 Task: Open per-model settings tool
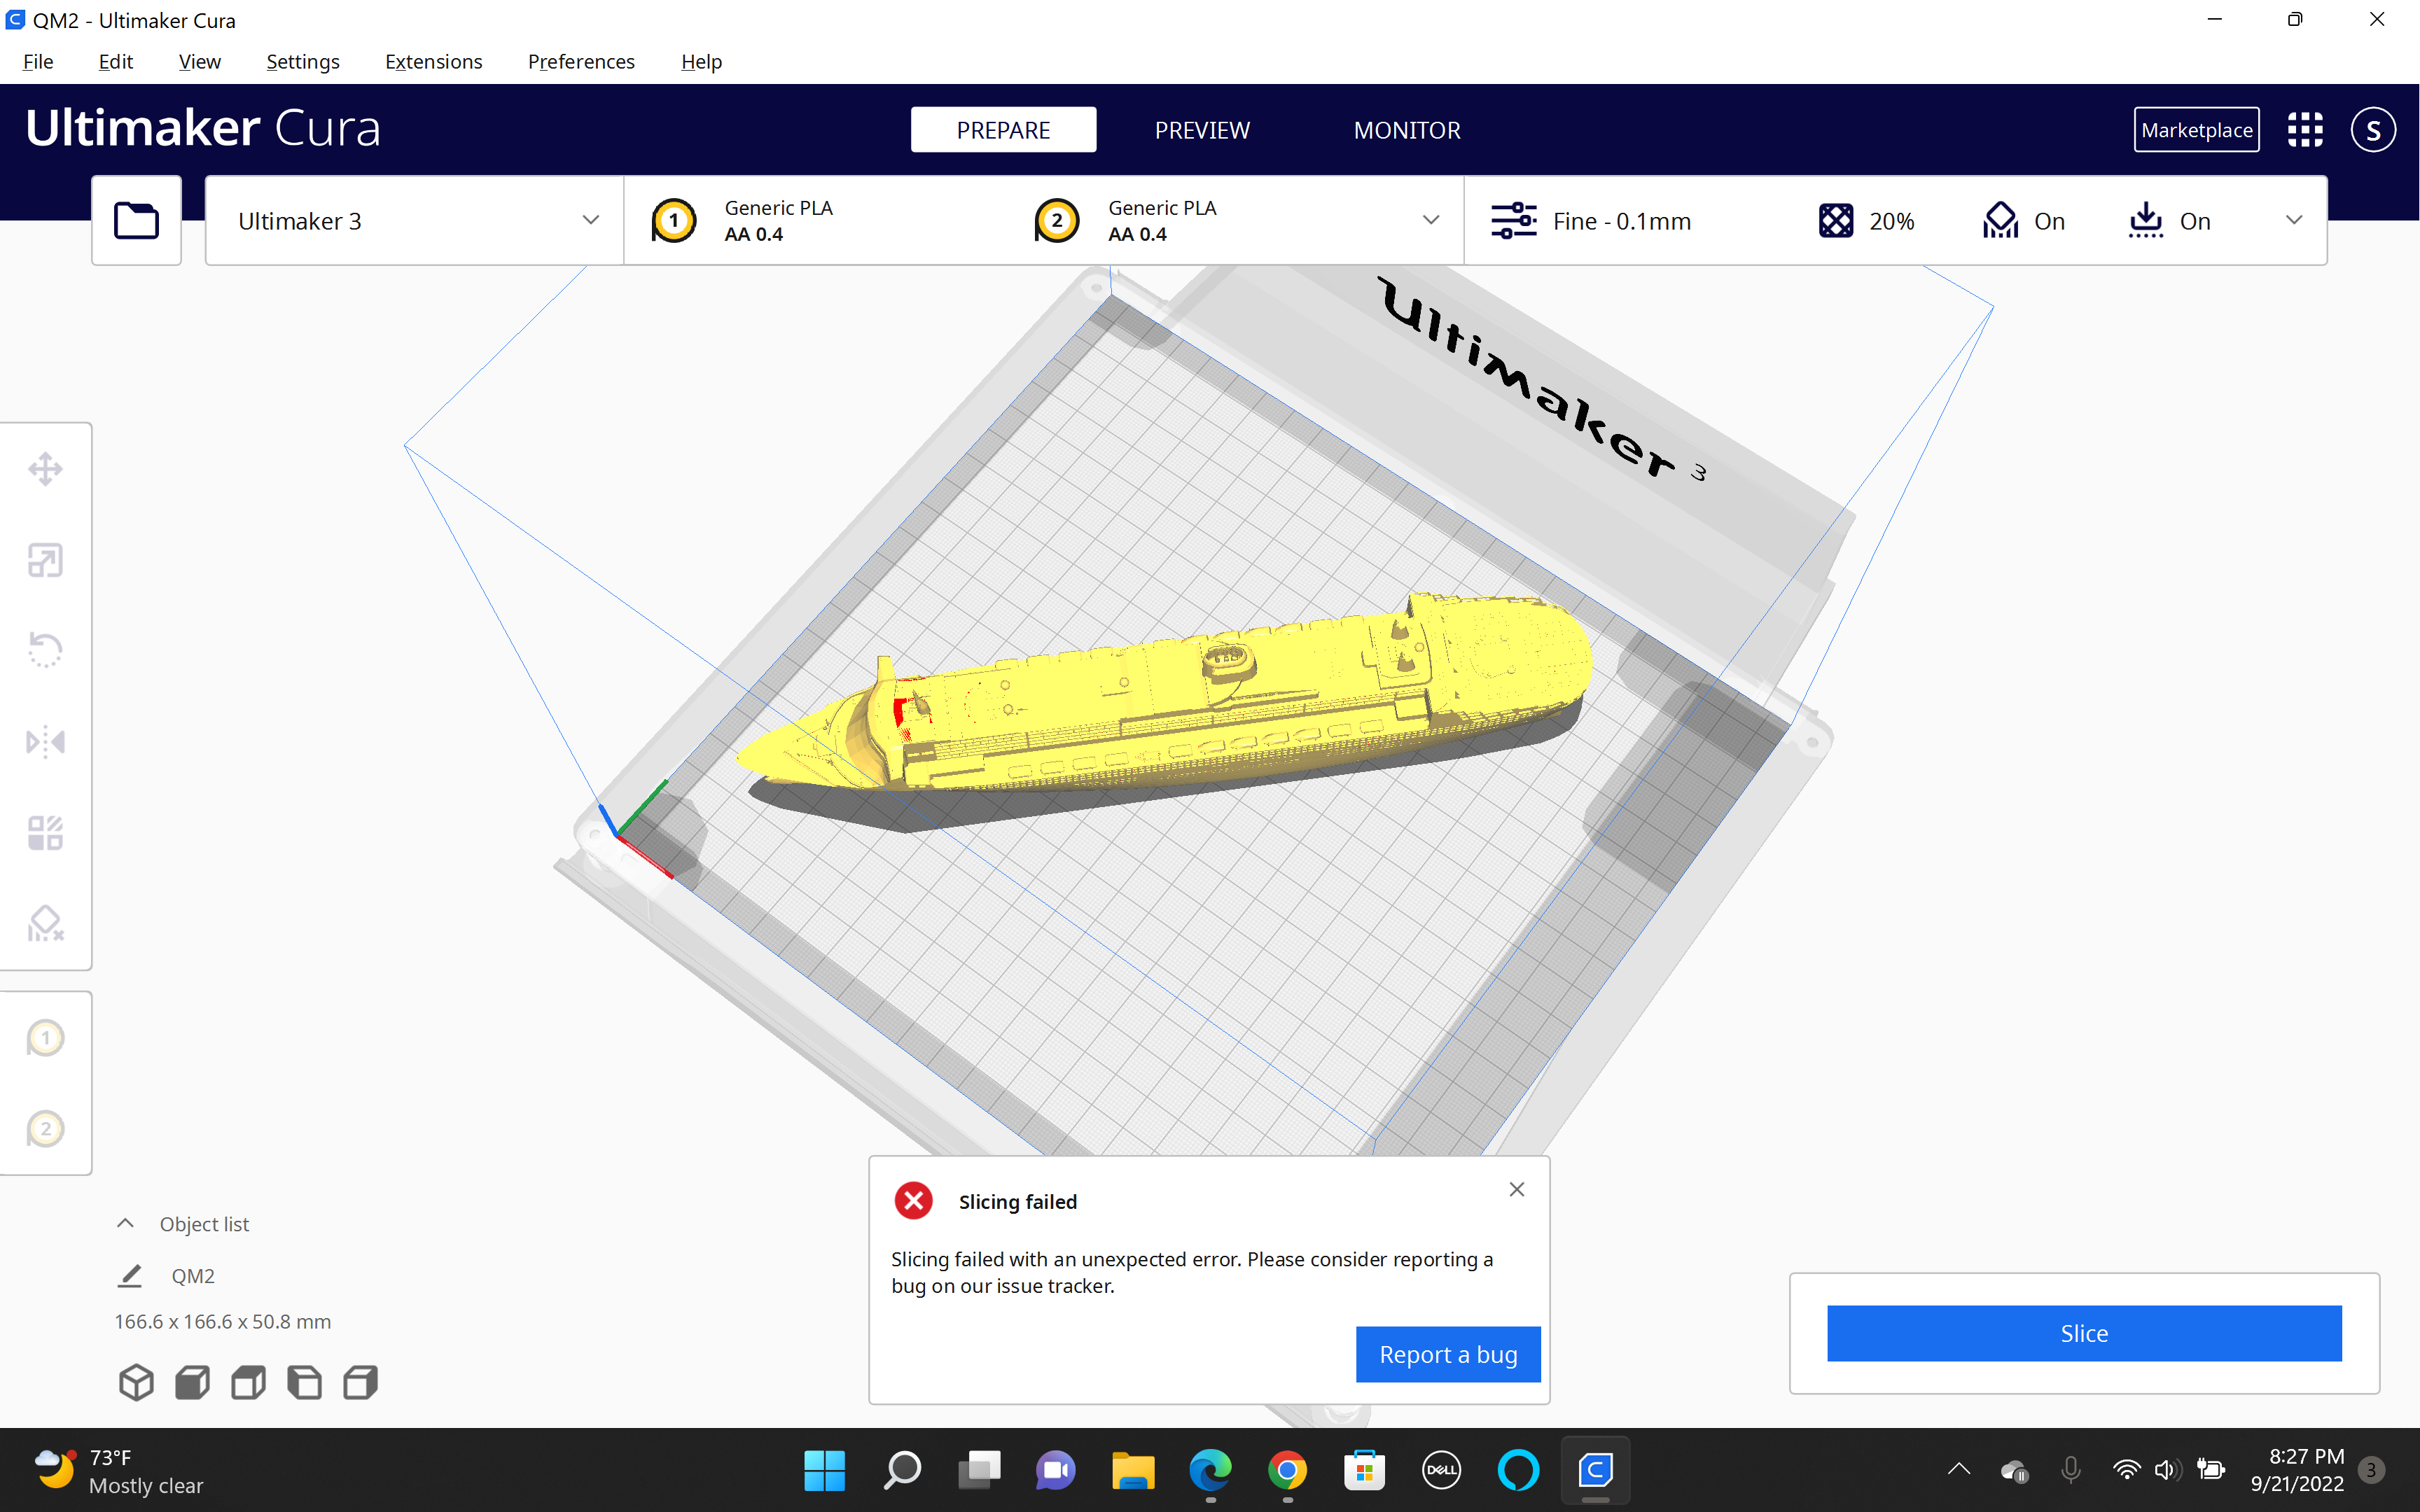45,832
